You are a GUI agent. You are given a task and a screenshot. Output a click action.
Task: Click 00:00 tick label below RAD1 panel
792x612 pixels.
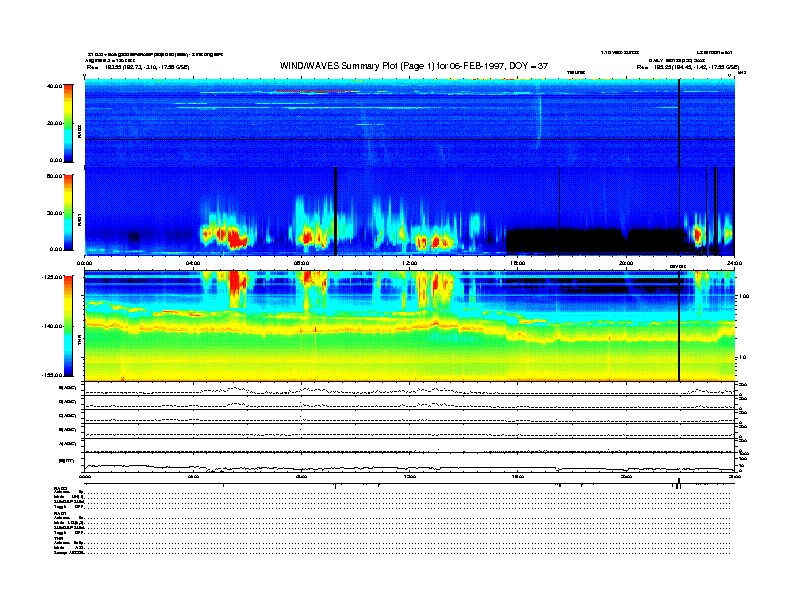point(84,264)
